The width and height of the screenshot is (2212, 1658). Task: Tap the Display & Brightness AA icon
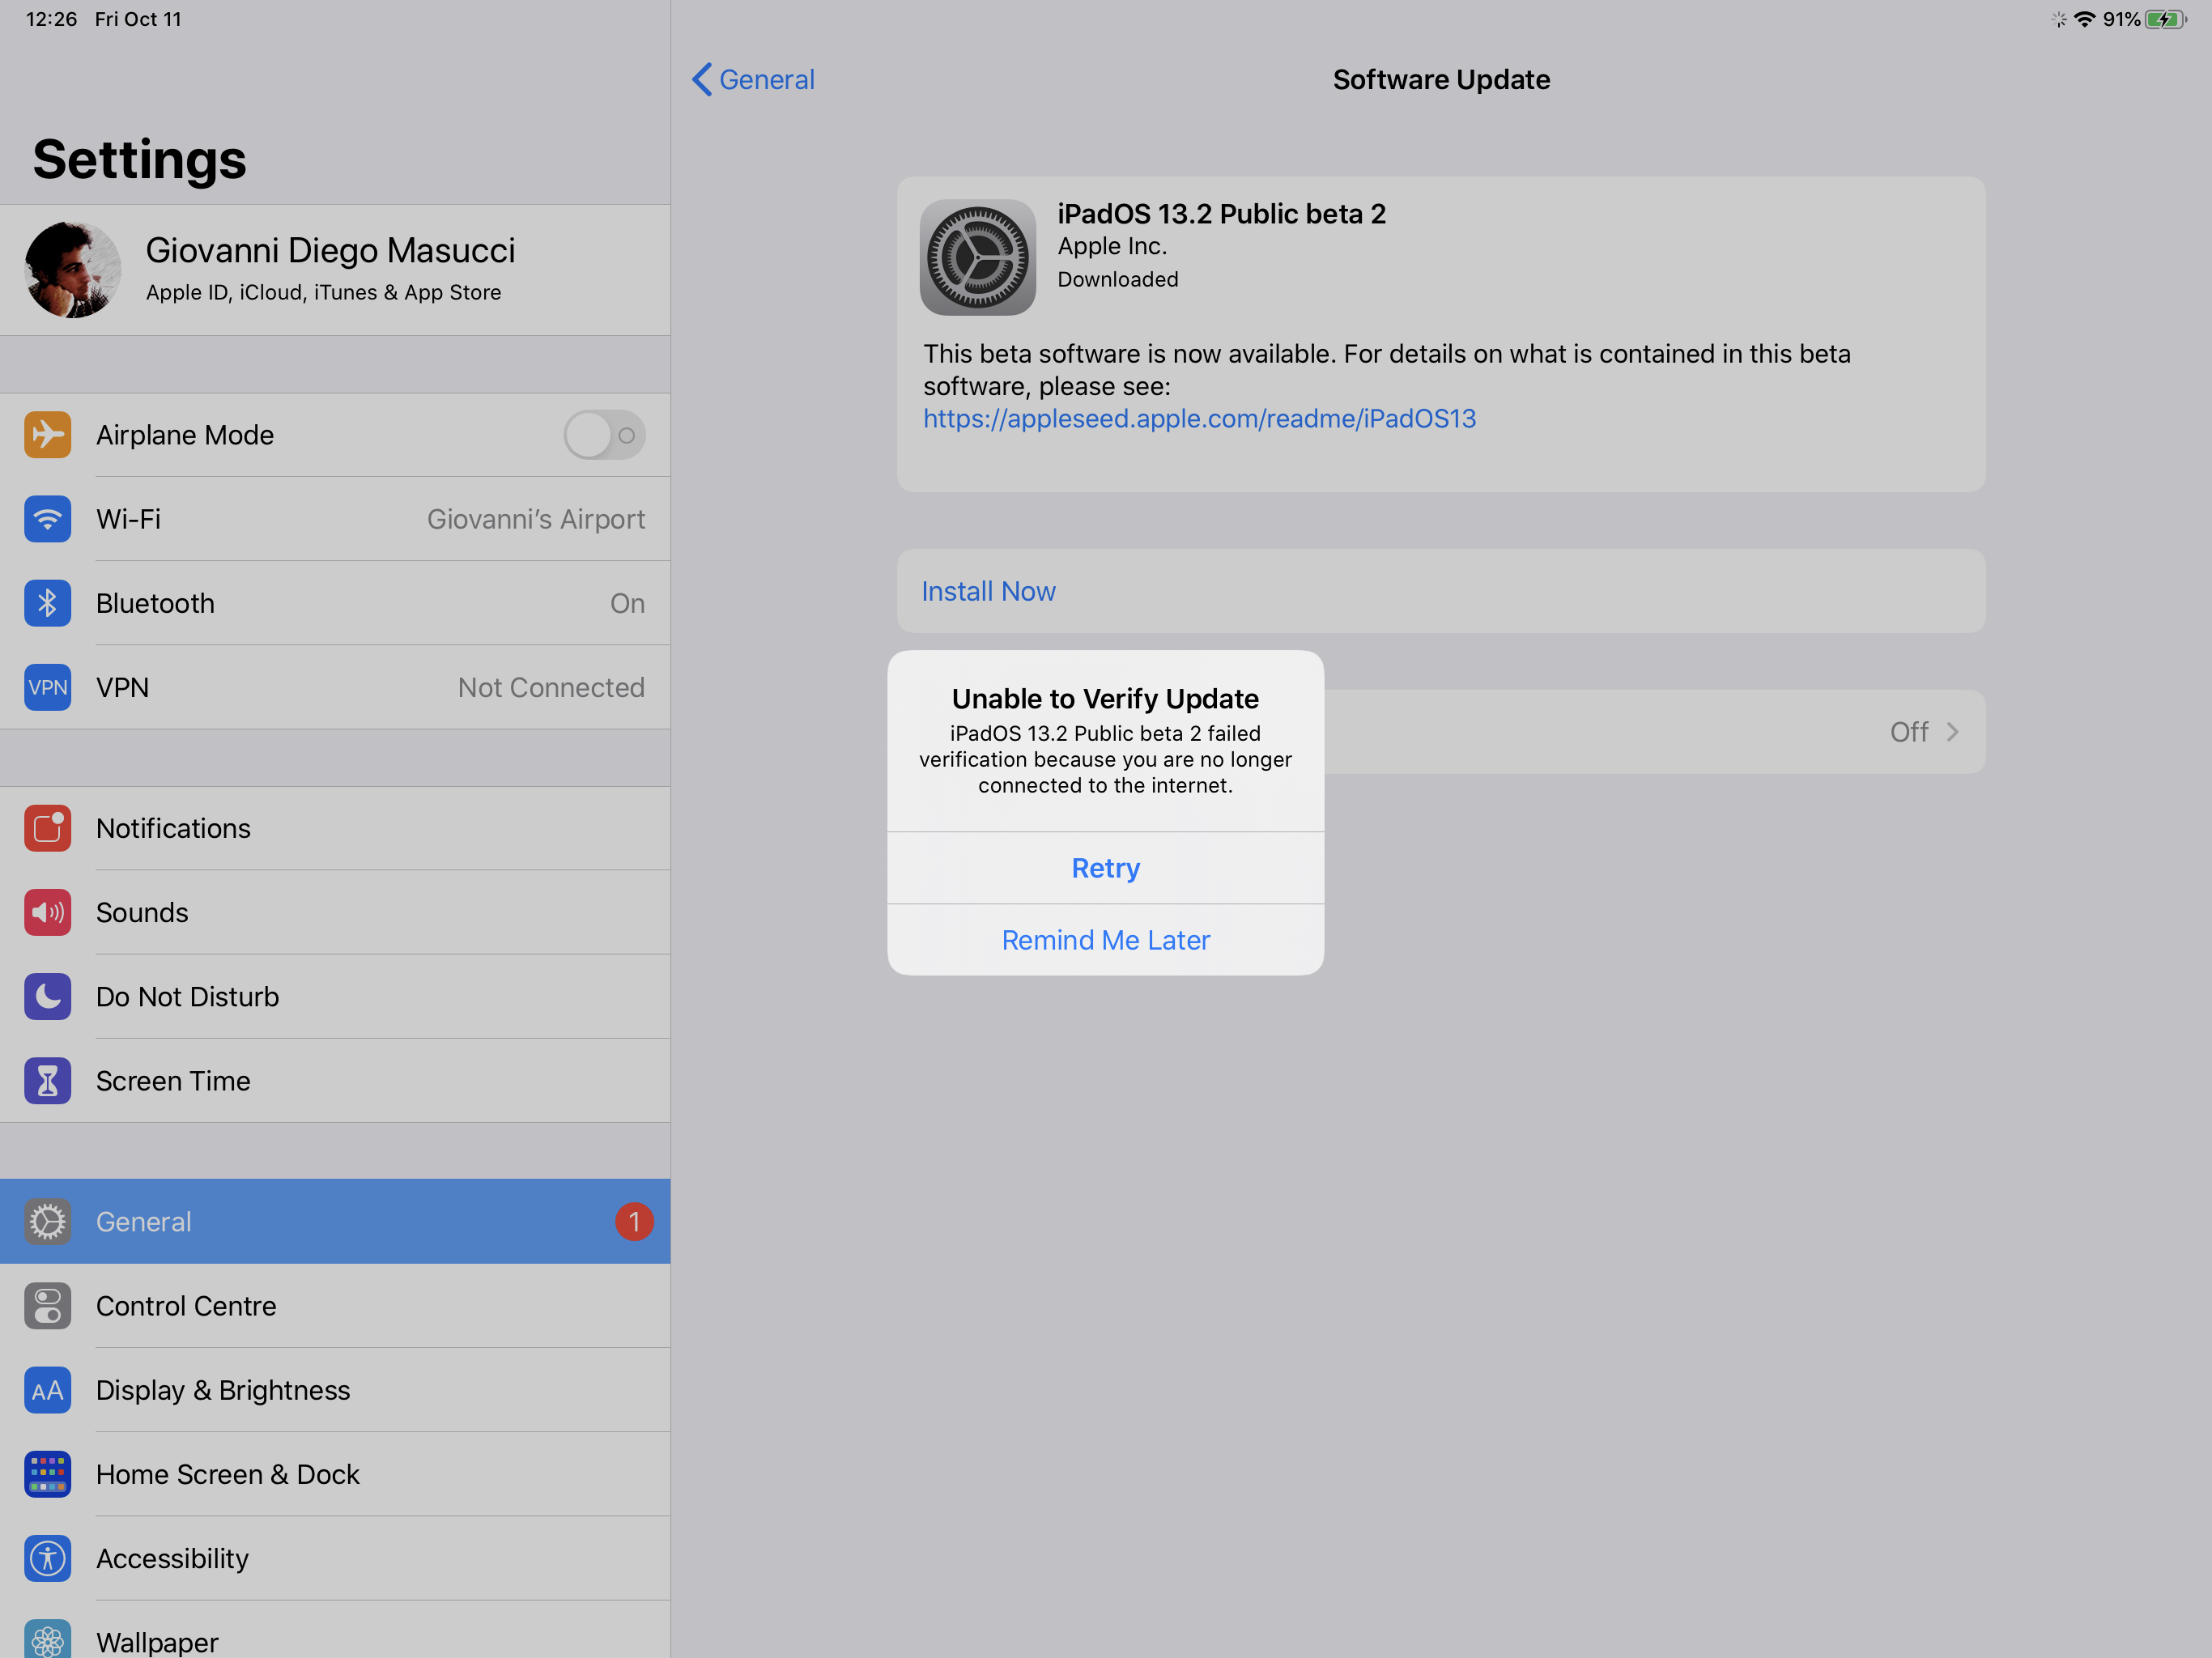[x=47, y=1389]
